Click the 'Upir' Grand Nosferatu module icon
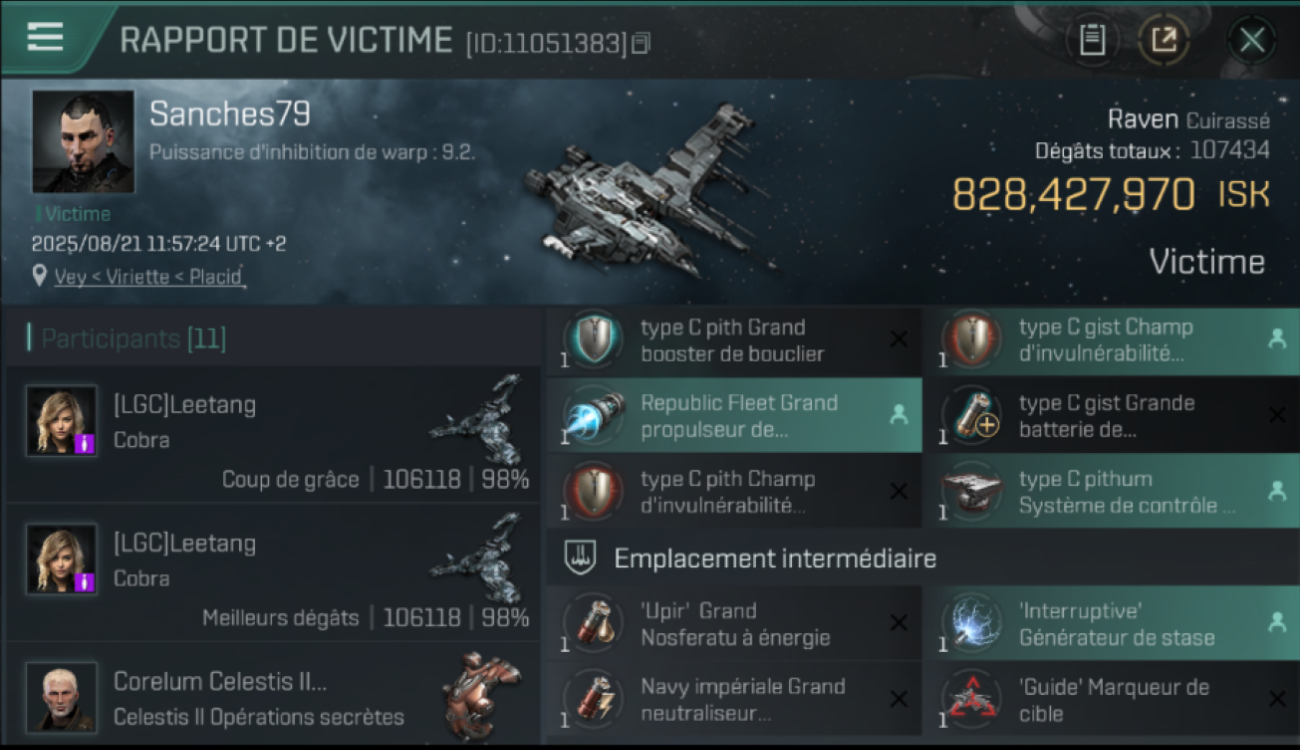The width and height of the screenshot is (1300, 750). pyautogui.click(x=588, y=623)
